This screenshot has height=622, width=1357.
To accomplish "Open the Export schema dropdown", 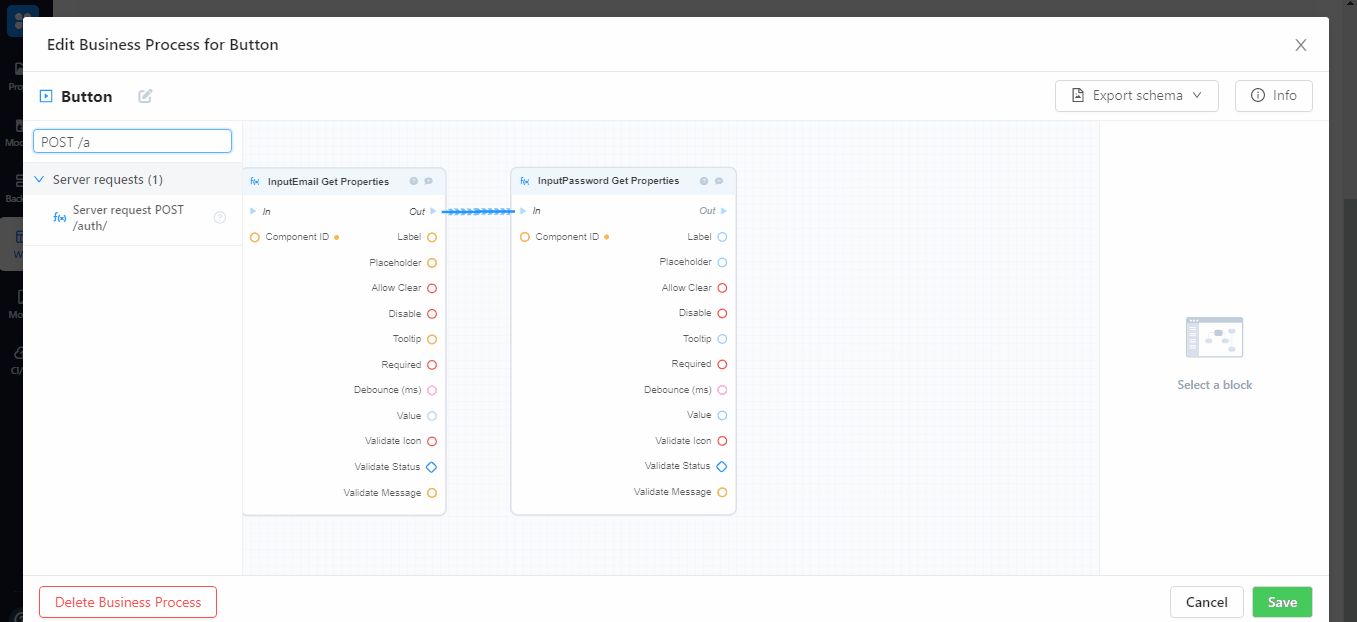I will (1136, 96).
